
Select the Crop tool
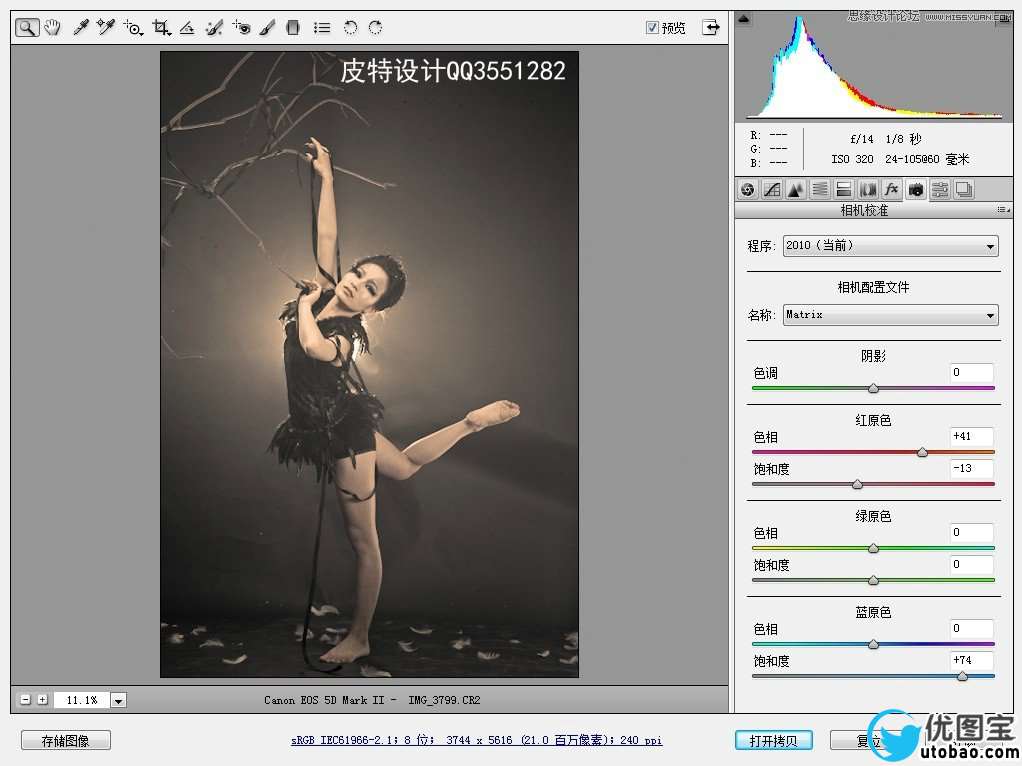point(162,27)
